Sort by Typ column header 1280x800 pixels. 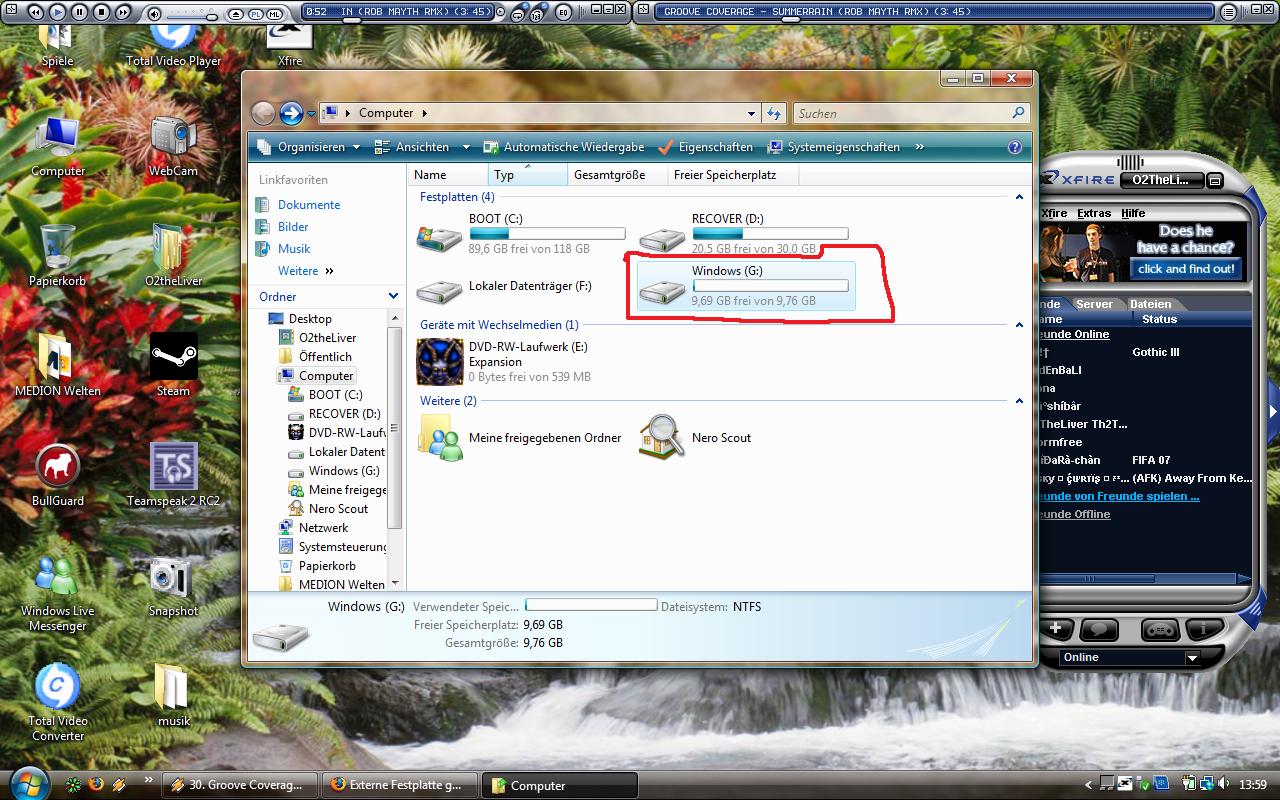coord(527,175)
